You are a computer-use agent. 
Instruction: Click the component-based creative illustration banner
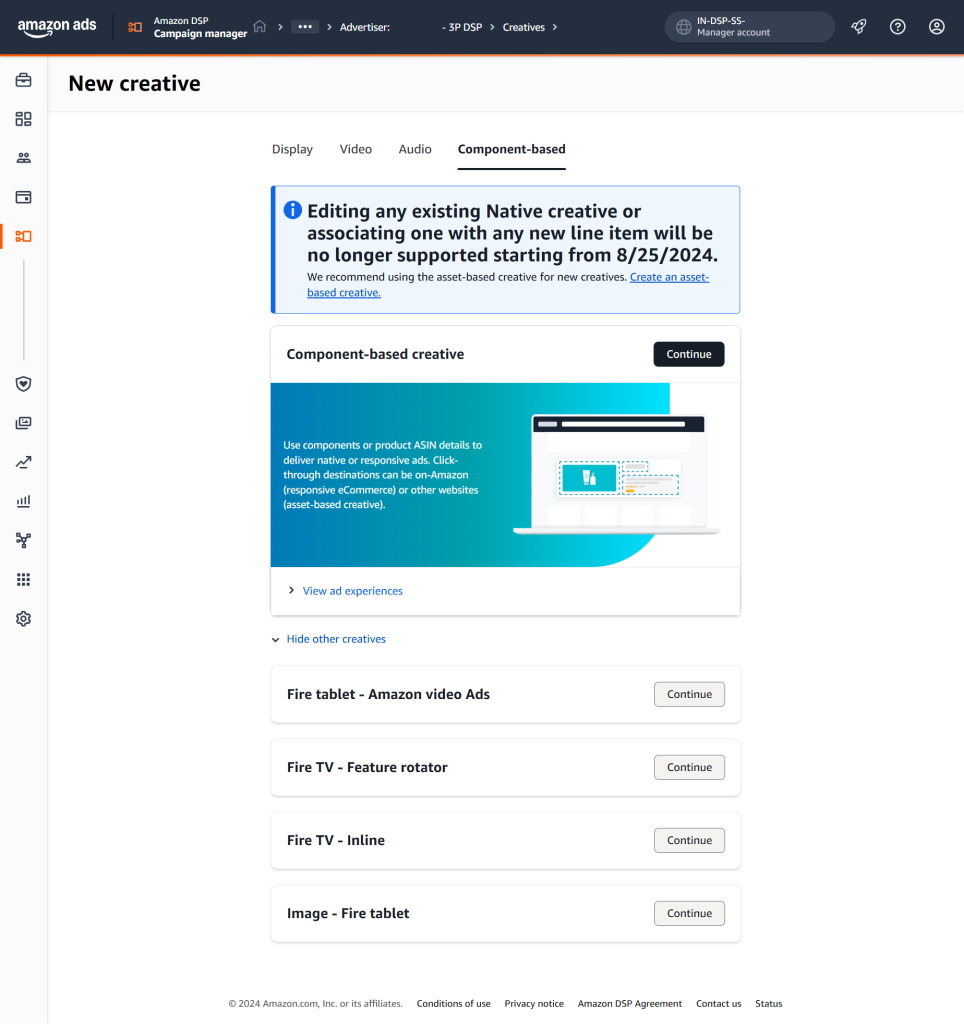coord(505,475)
